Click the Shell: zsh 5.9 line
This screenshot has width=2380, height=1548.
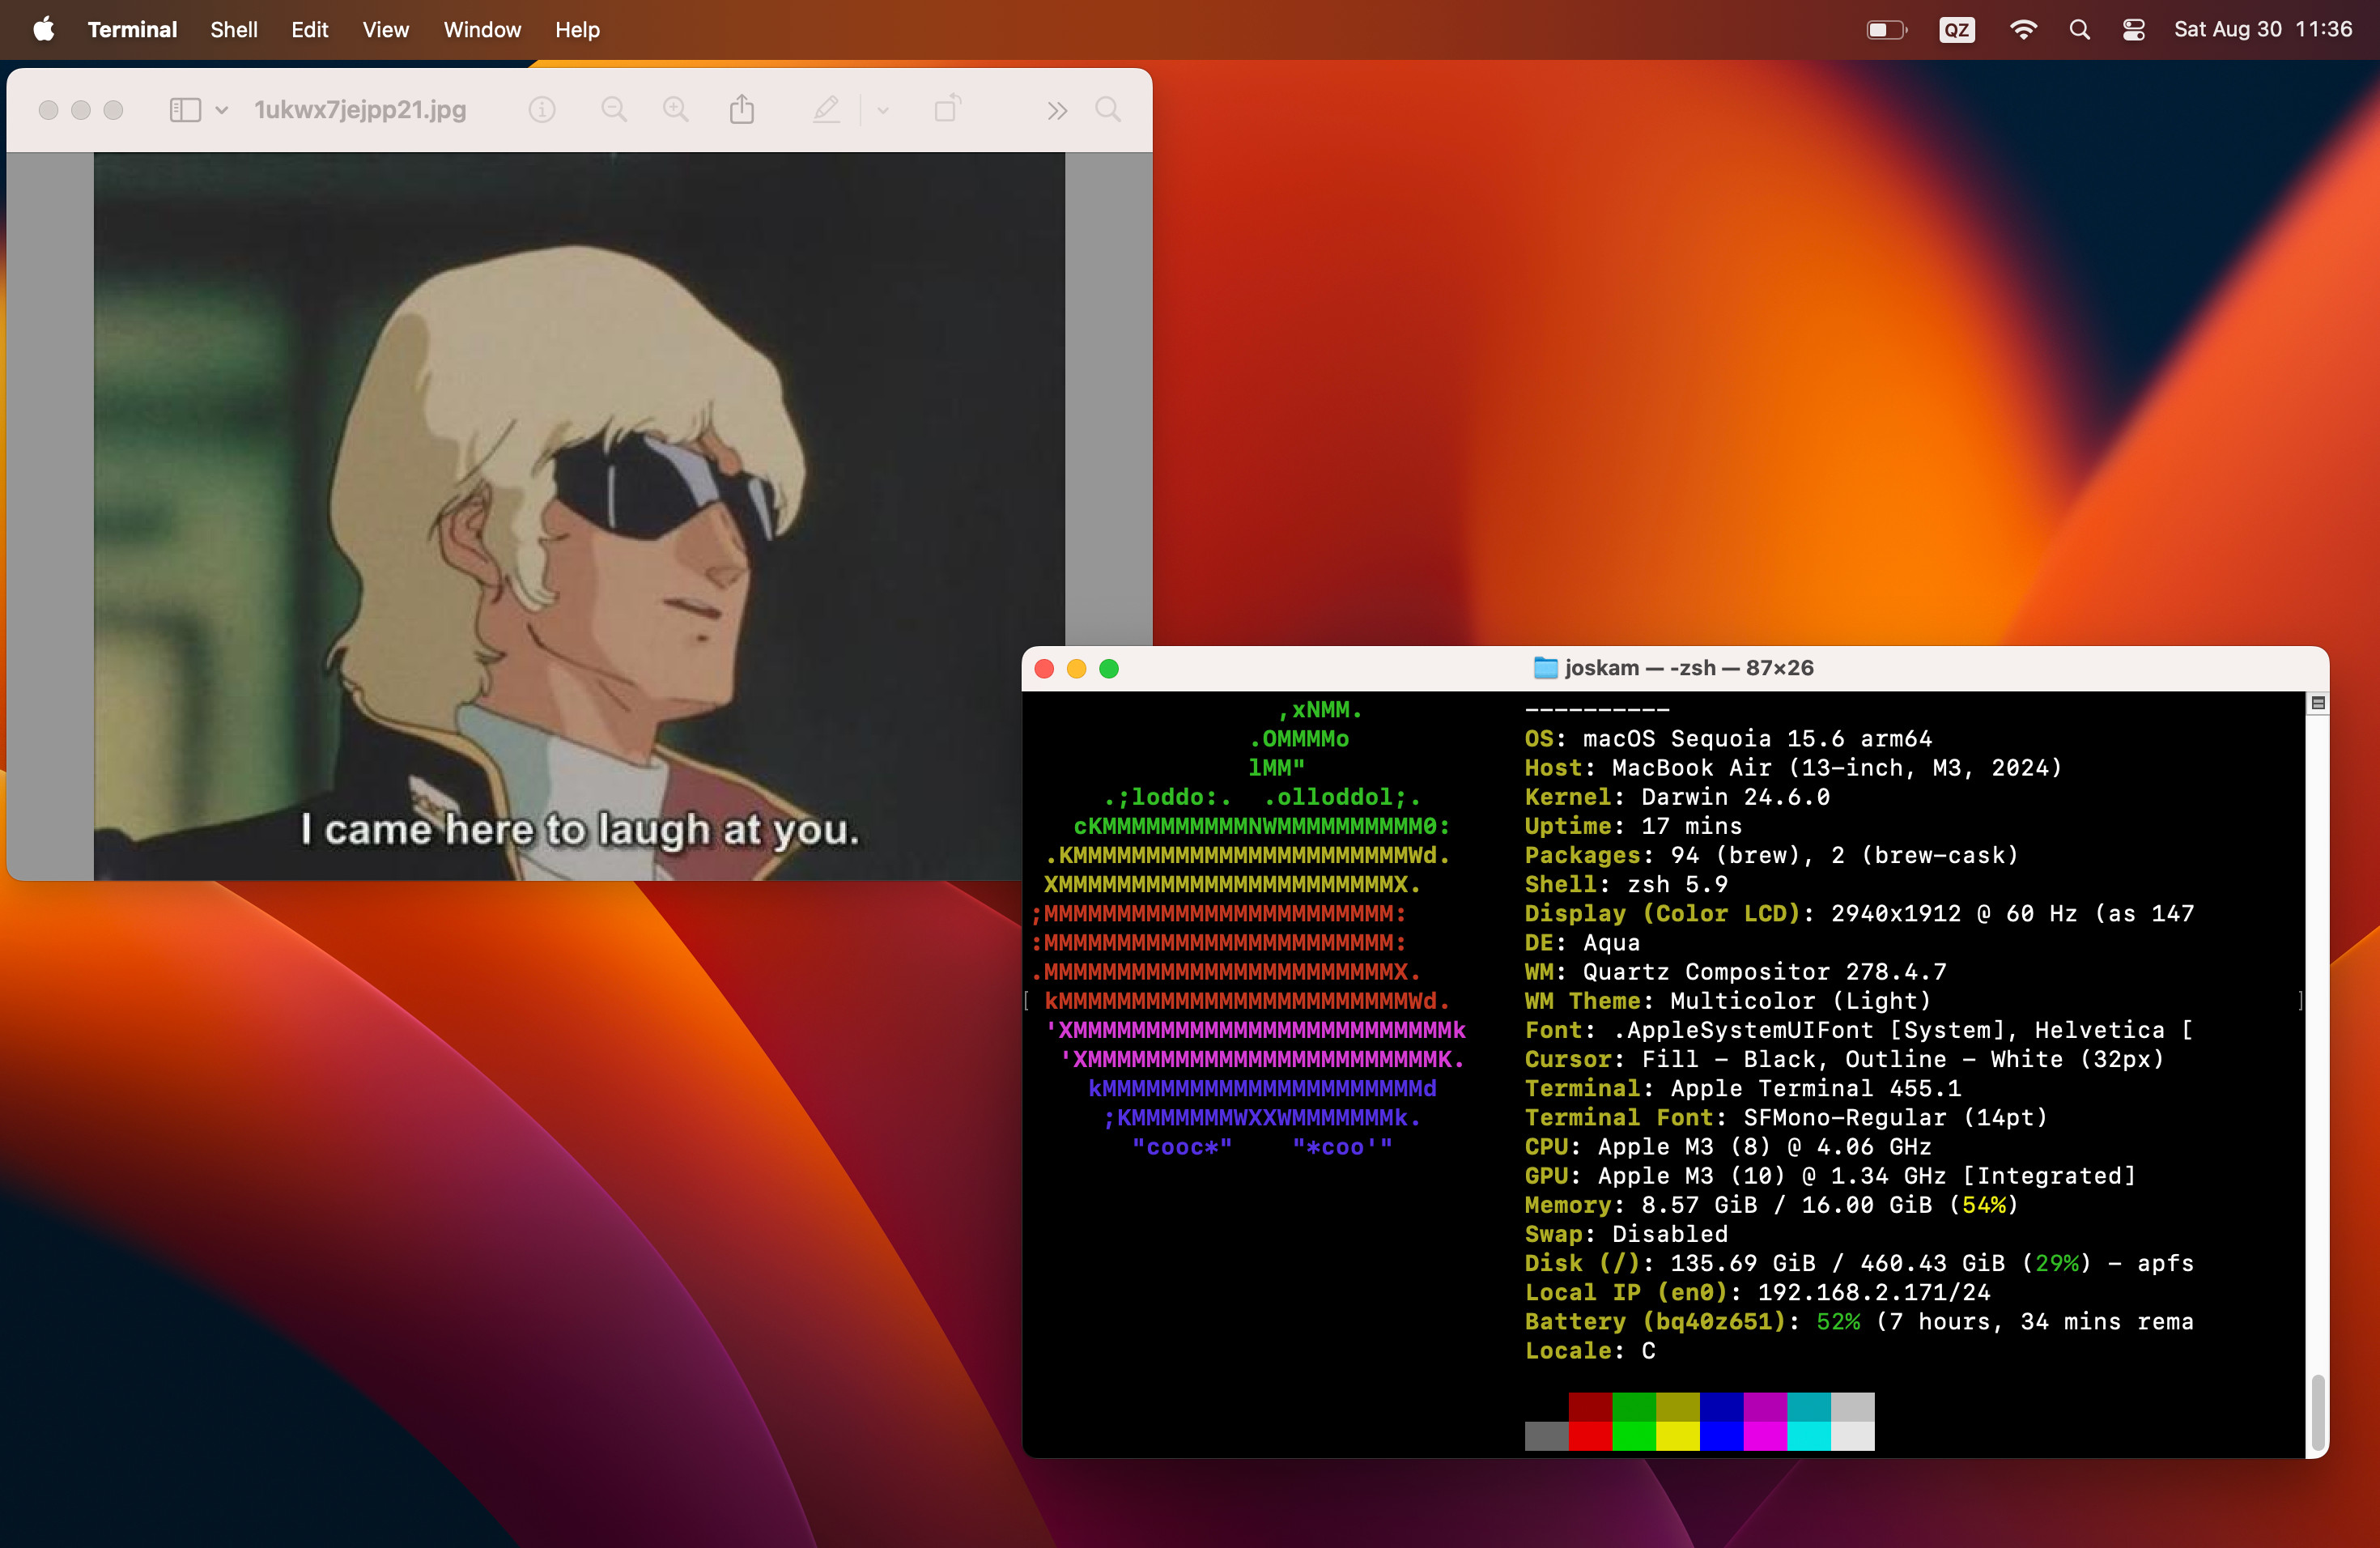pos(1626,883)
